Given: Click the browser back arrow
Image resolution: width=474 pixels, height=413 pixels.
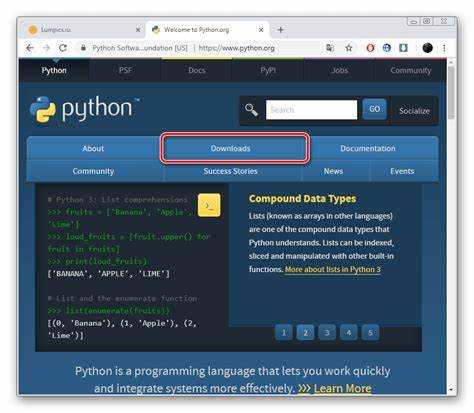Looking at the screenshot, I should [x=30, y=48].
